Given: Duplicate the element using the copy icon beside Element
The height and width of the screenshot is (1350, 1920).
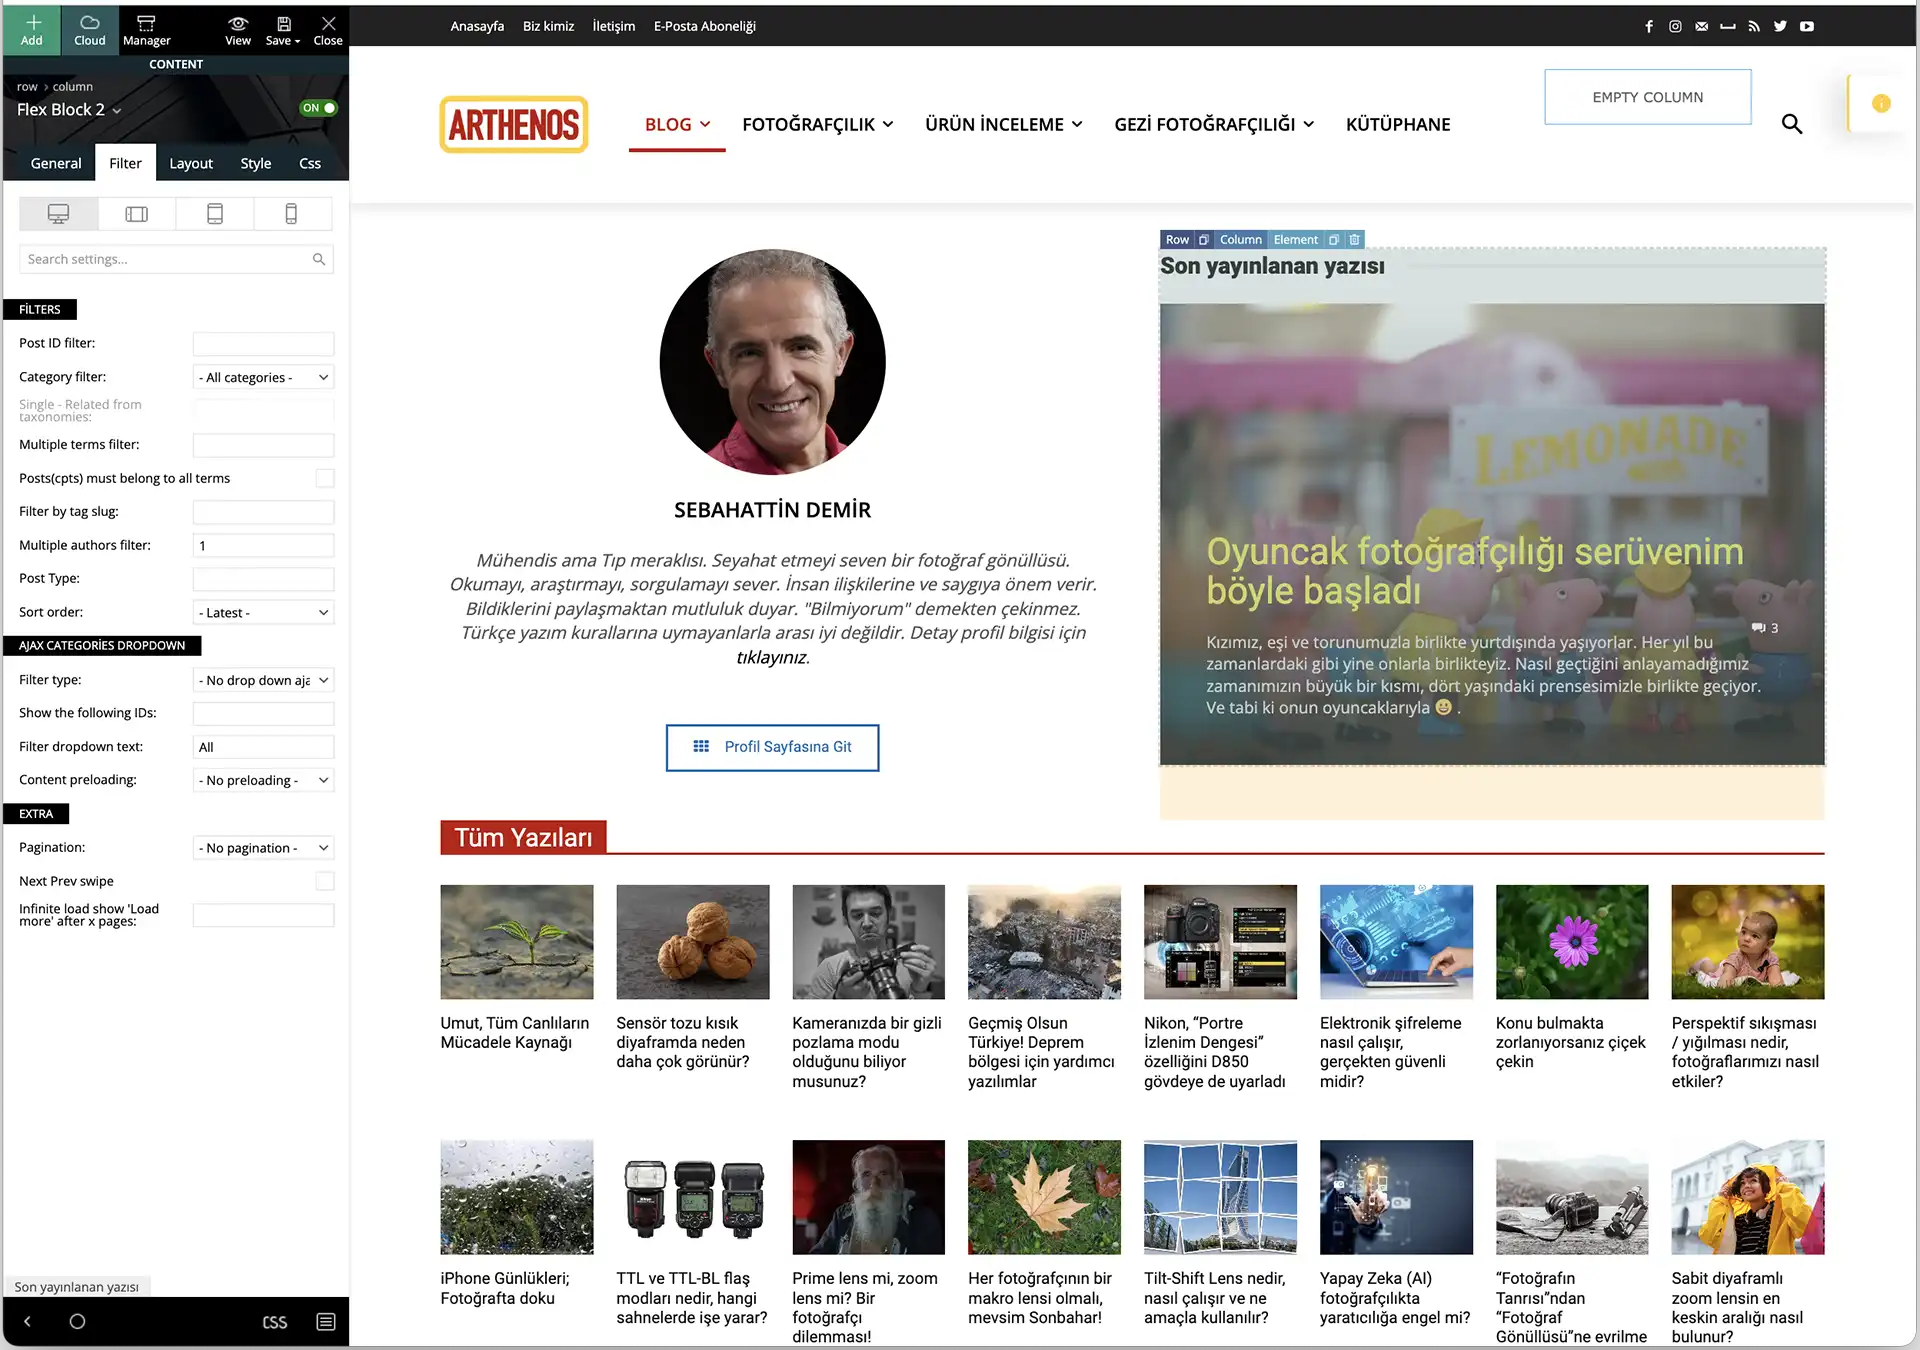Looking at the screenshot, I should 1334,240.
